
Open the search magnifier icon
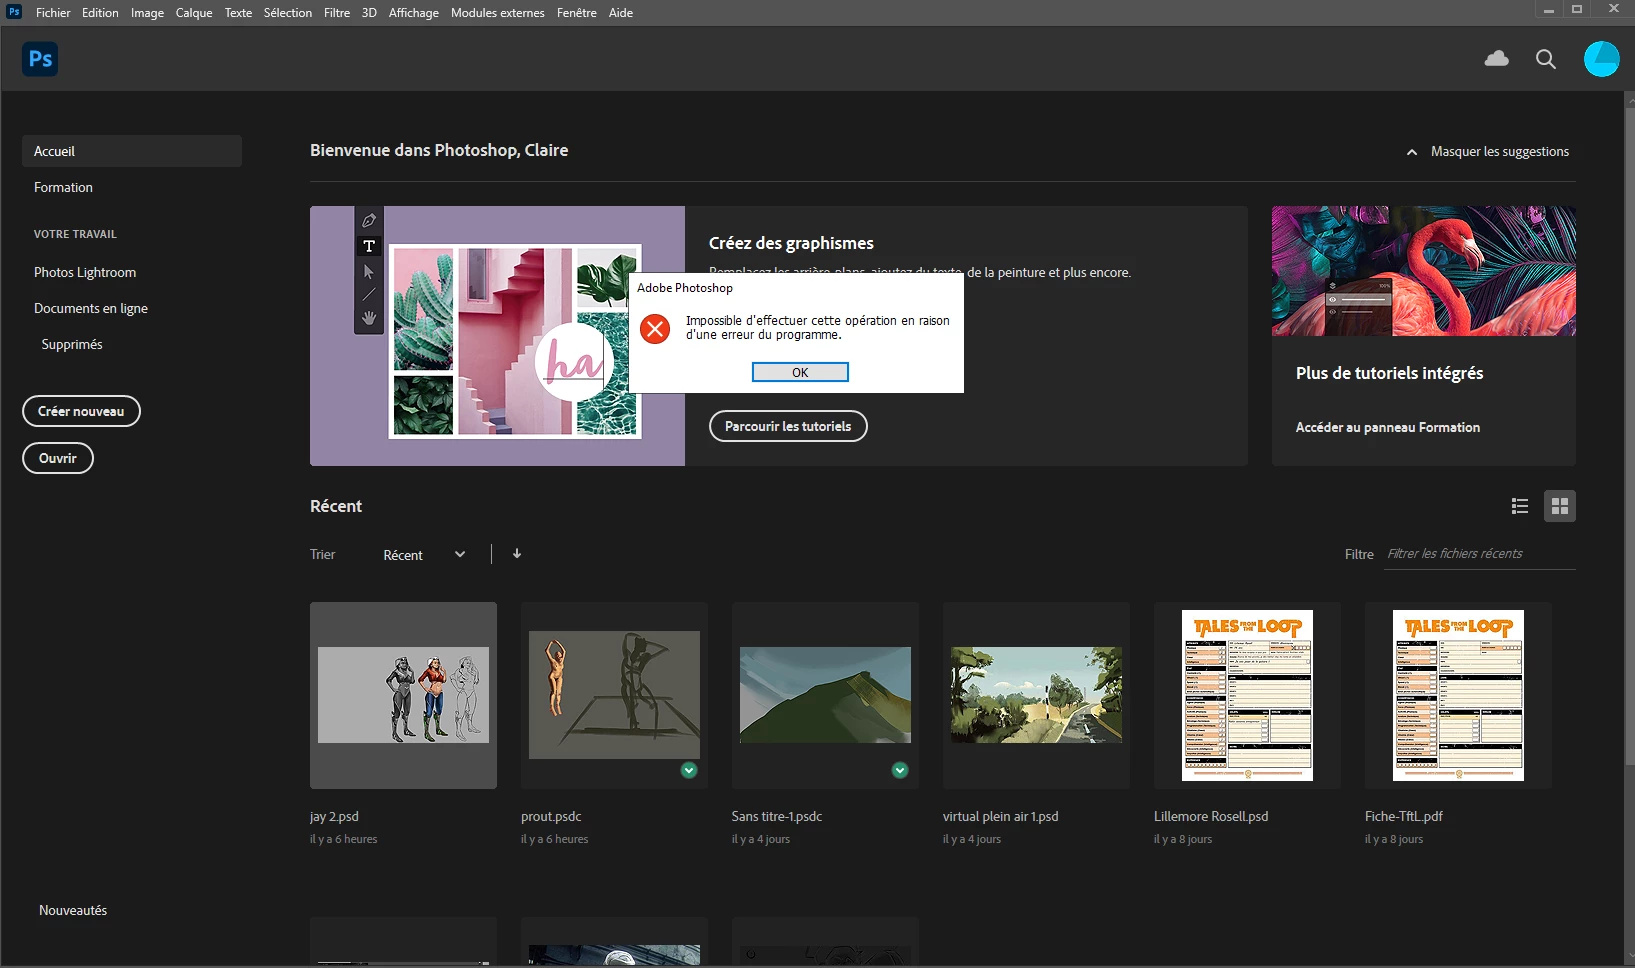pos(1546,59)
